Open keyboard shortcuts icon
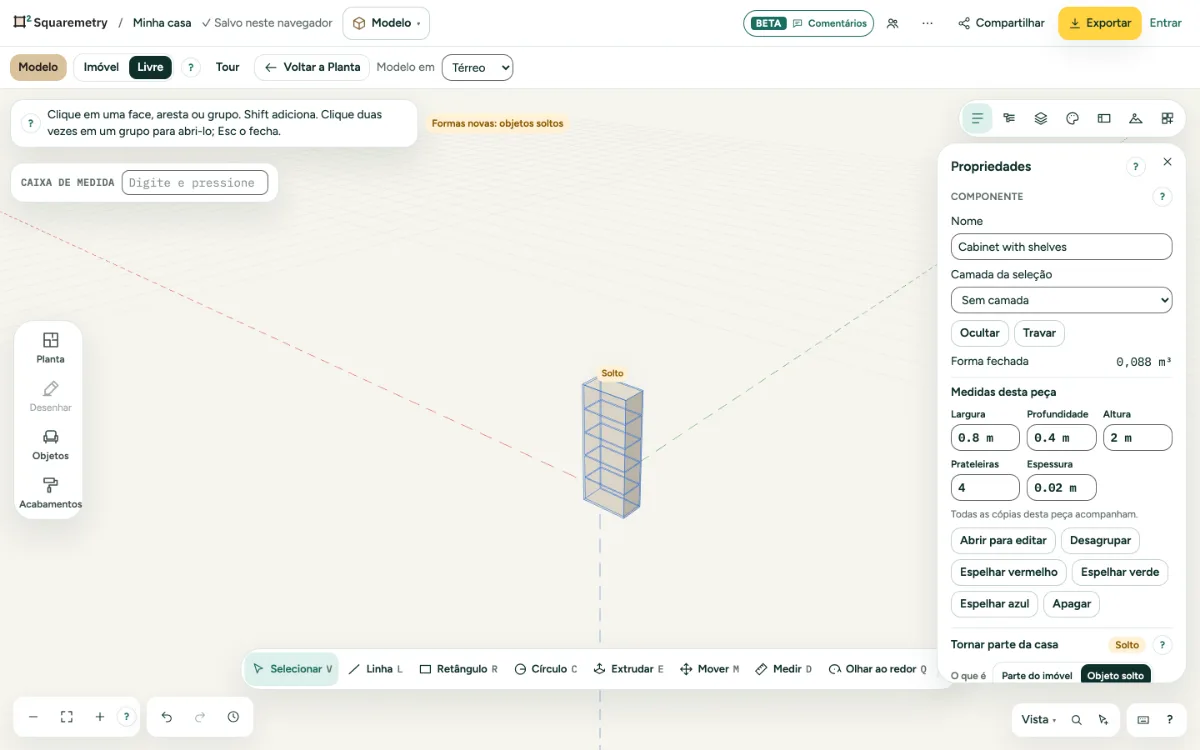Image resolution: width=1200 pixels, height=750 pixels. click(1143, 719)
